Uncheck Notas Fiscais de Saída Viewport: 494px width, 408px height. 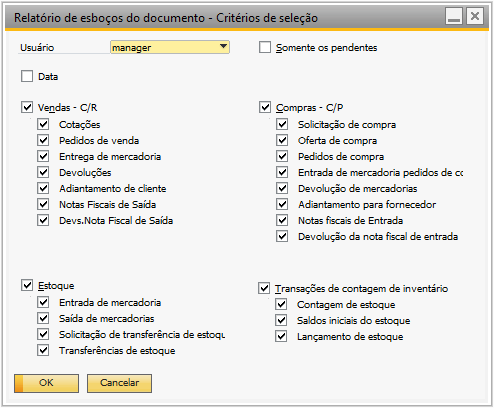point(43,204)
